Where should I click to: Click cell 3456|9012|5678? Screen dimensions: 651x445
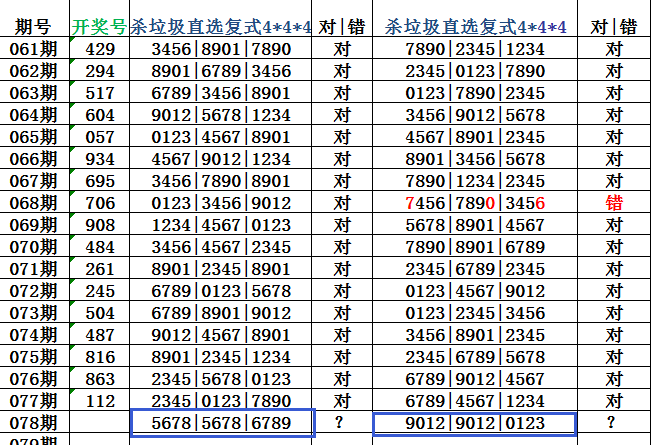click(475, 114)
